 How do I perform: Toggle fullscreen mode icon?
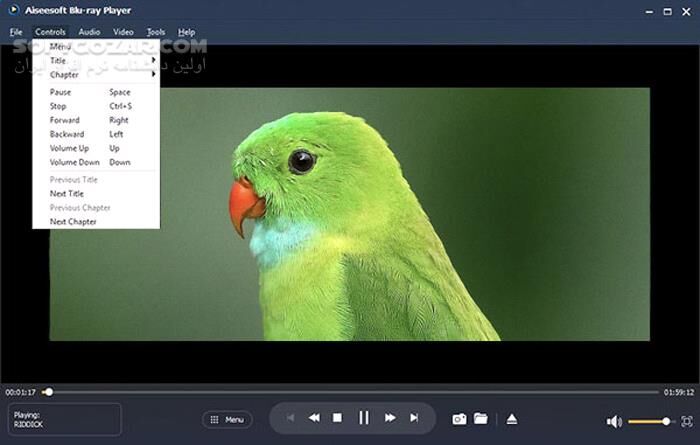tap(686, 422)
